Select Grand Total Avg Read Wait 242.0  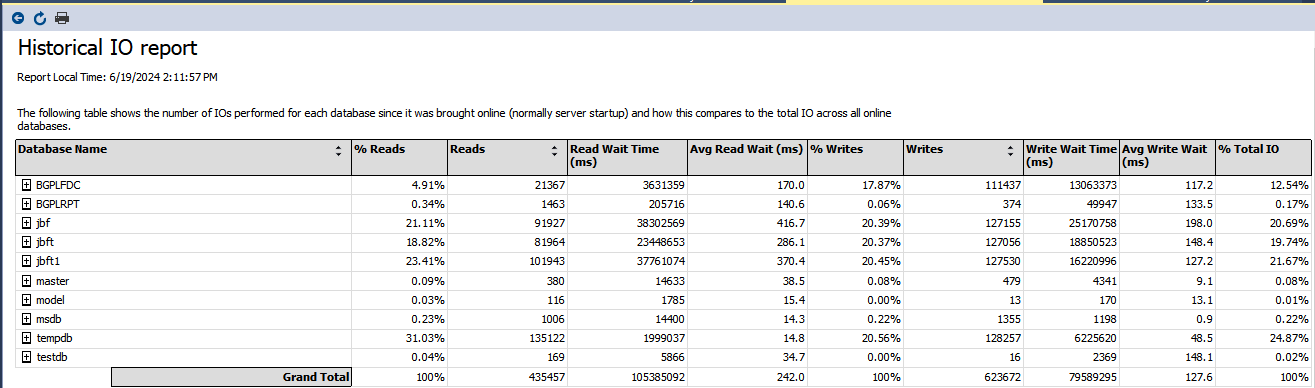(790, 377)
